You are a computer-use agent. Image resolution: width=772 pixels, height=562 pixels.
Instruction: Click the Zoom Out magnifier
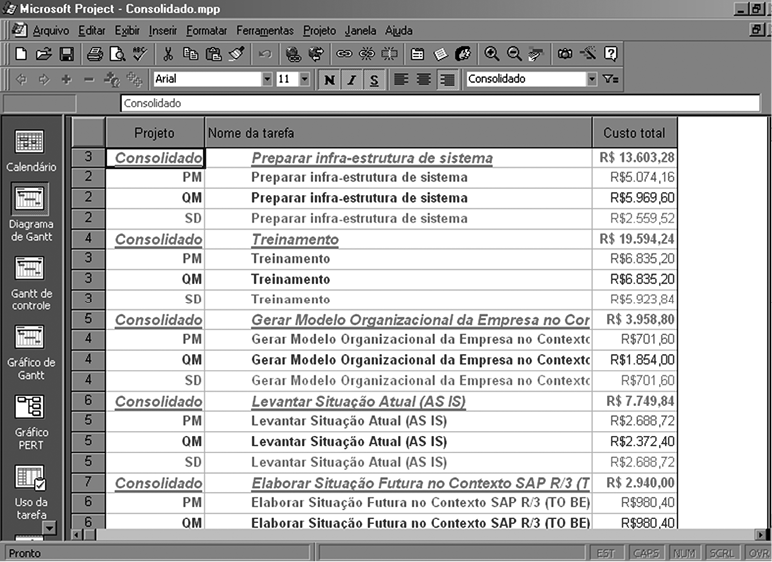click(x=514, y=54)
